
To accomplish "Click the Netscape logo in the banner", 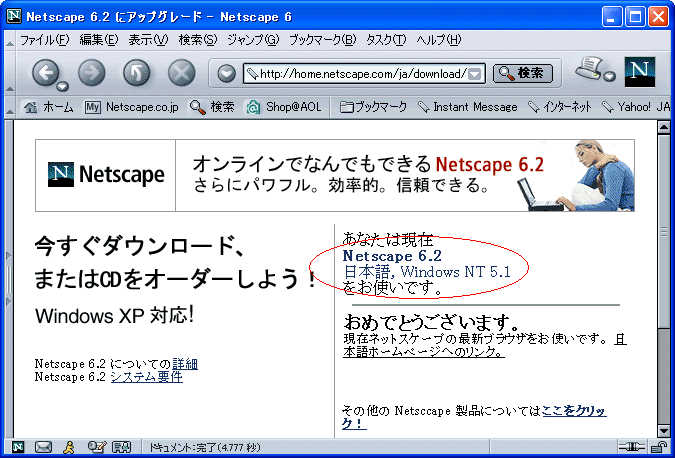I will click(106, 175).
